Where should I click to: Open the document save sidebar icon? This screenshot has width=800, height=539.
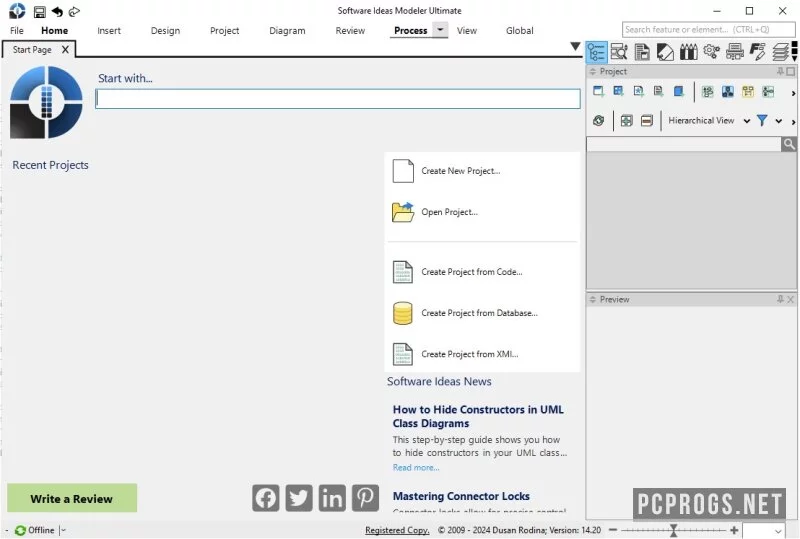[642, 52]
